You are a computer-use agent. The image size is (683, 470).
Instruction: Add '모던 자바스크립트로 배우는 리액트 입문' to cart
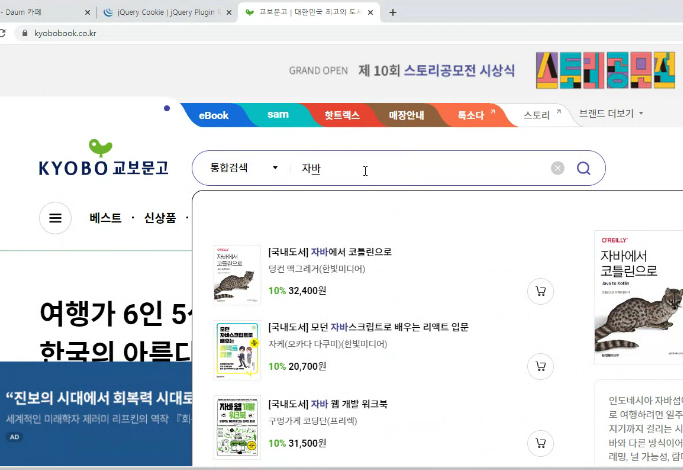click(540, 366)
